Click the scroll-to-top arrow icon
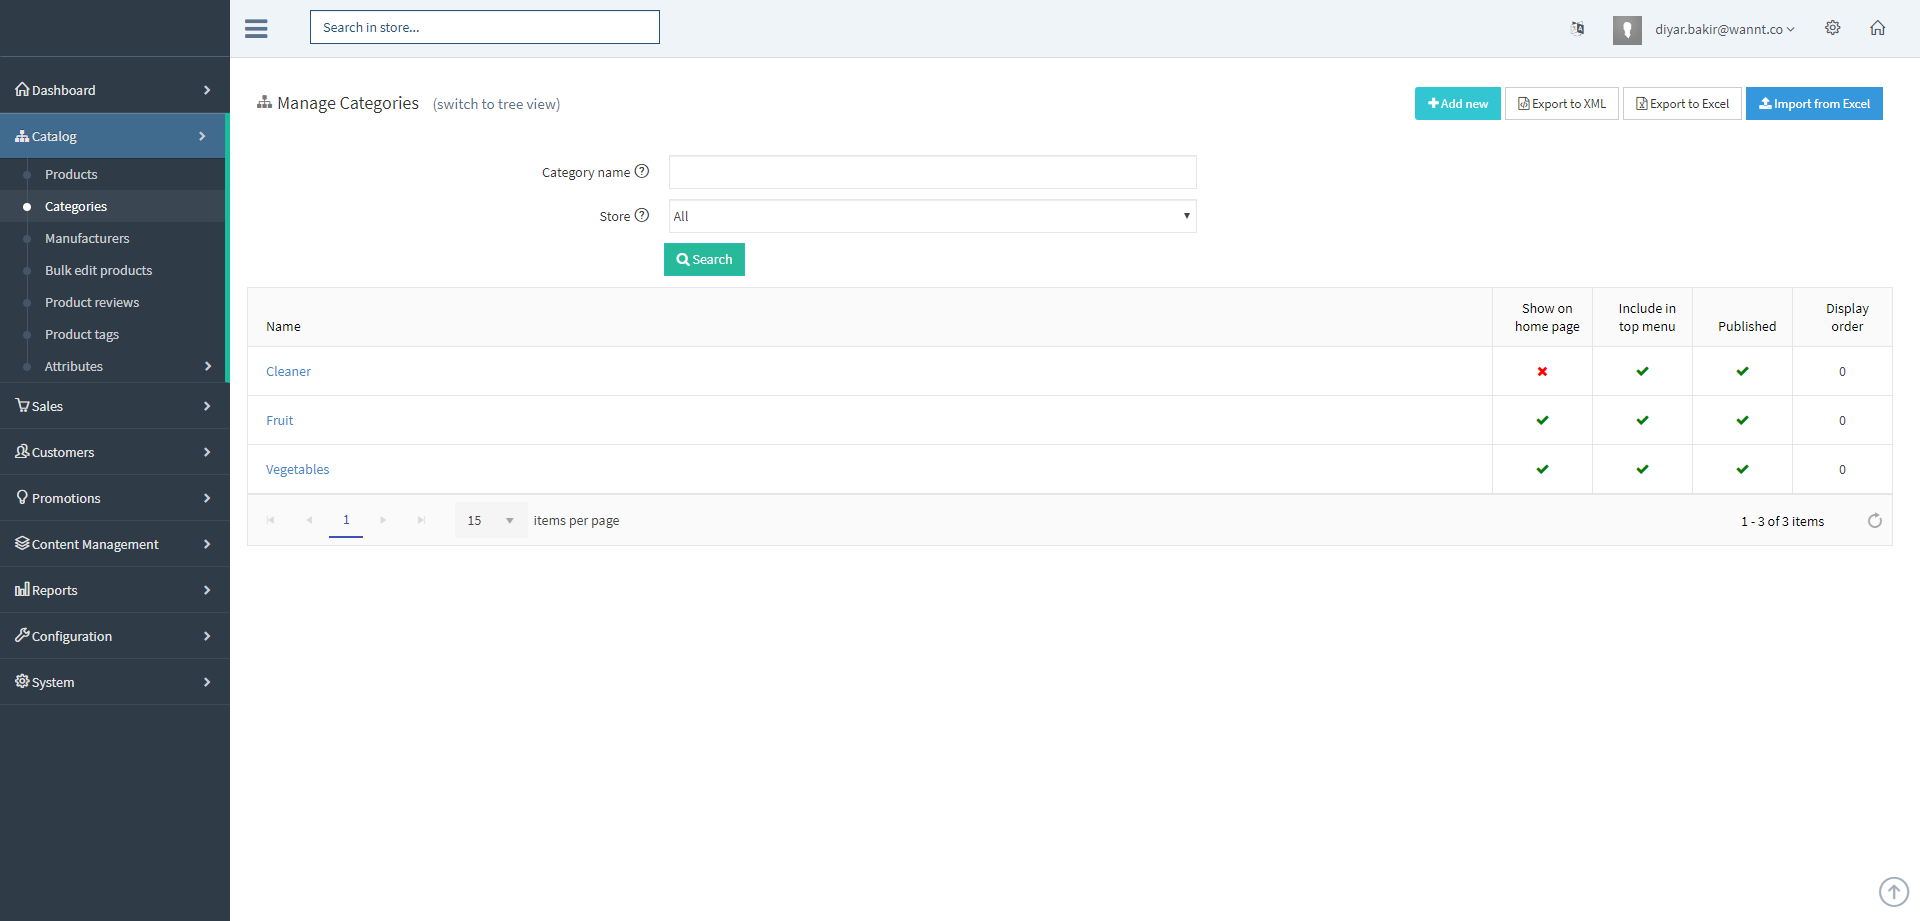Image resolution: width=1920 pixels, height=921 pixels. click(1893, 891)
